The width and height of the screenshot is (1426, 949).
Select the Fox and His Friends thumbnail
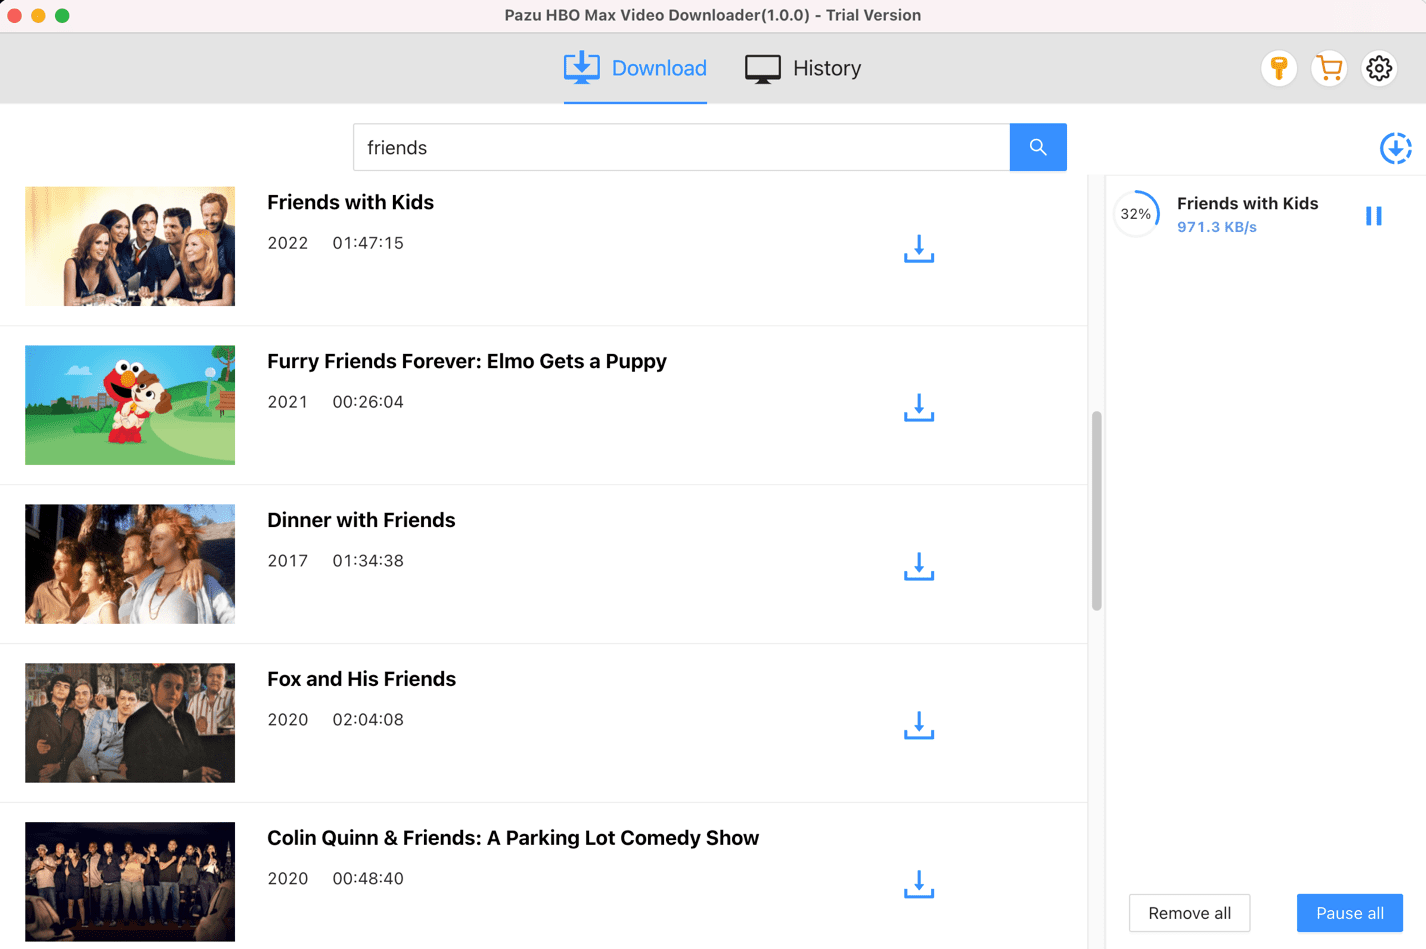(x=130, y=723)
